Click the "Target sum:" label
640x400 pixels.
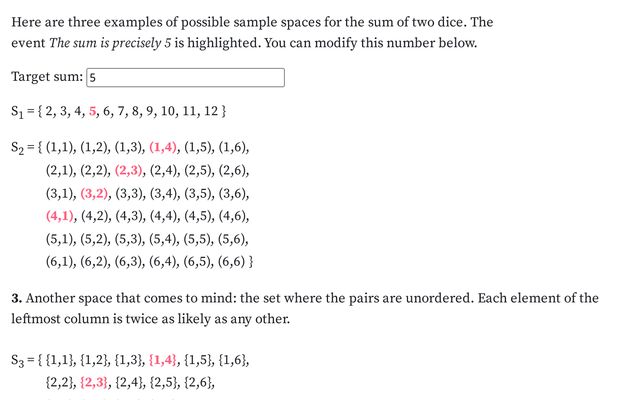click(47, 78)
